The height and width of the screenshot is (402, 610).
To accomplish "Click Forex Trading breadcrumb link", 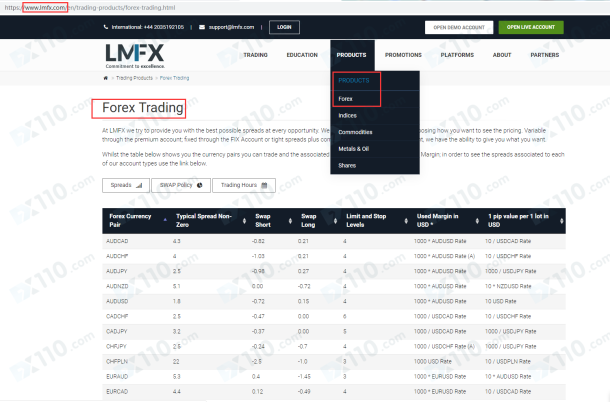I will 174,78.
